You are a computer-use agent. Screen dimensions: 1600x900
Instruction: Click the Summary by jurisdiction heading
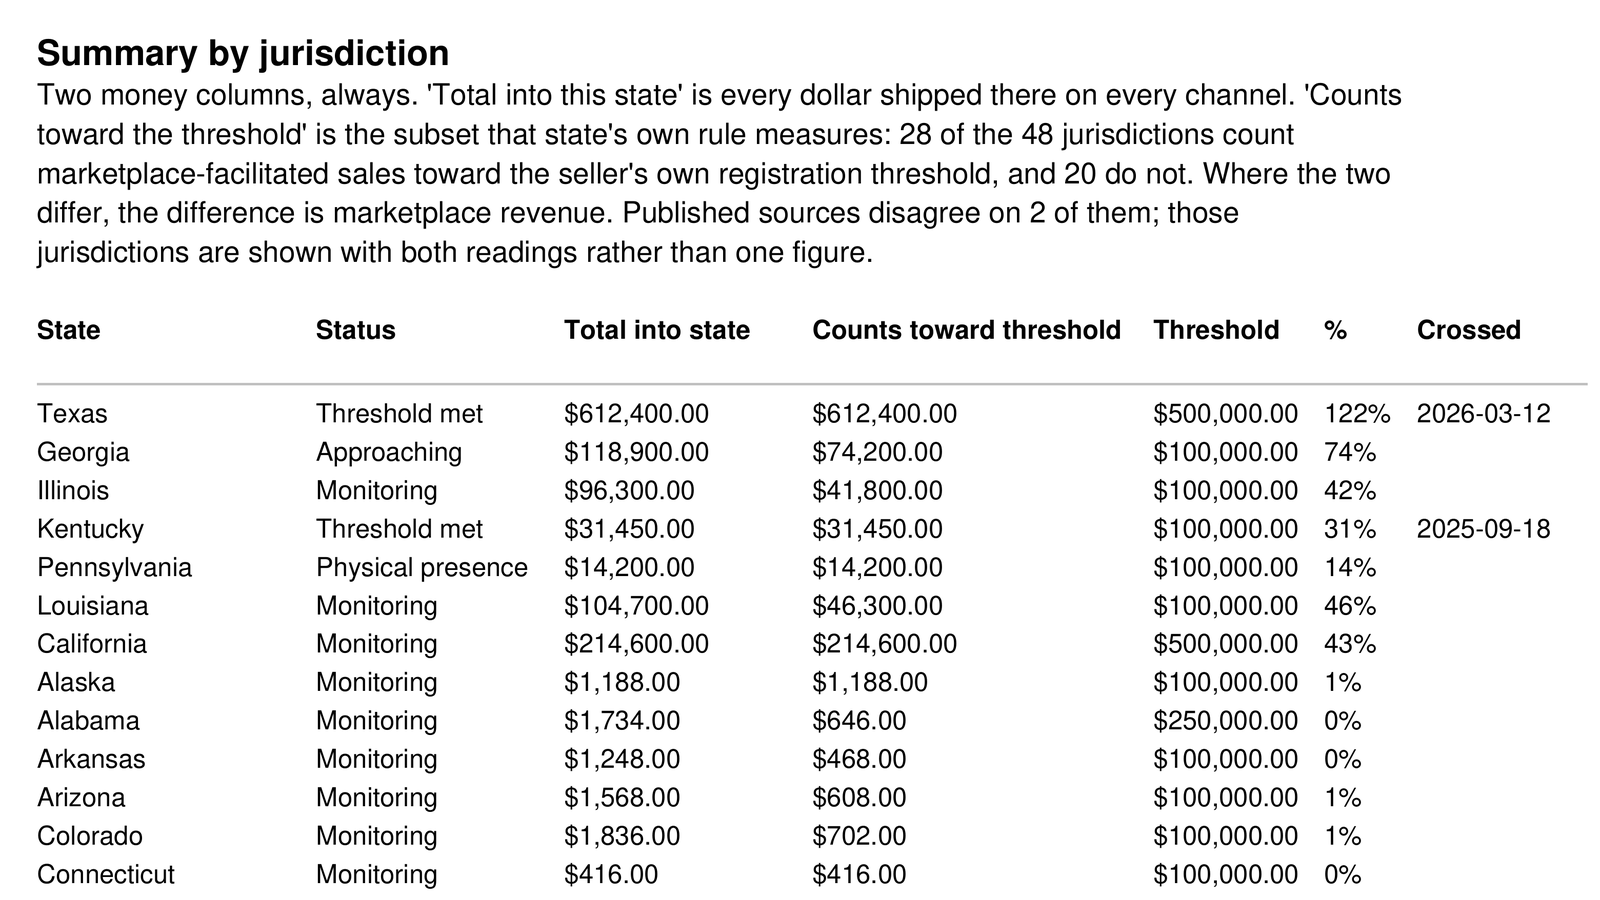(243, 52)
